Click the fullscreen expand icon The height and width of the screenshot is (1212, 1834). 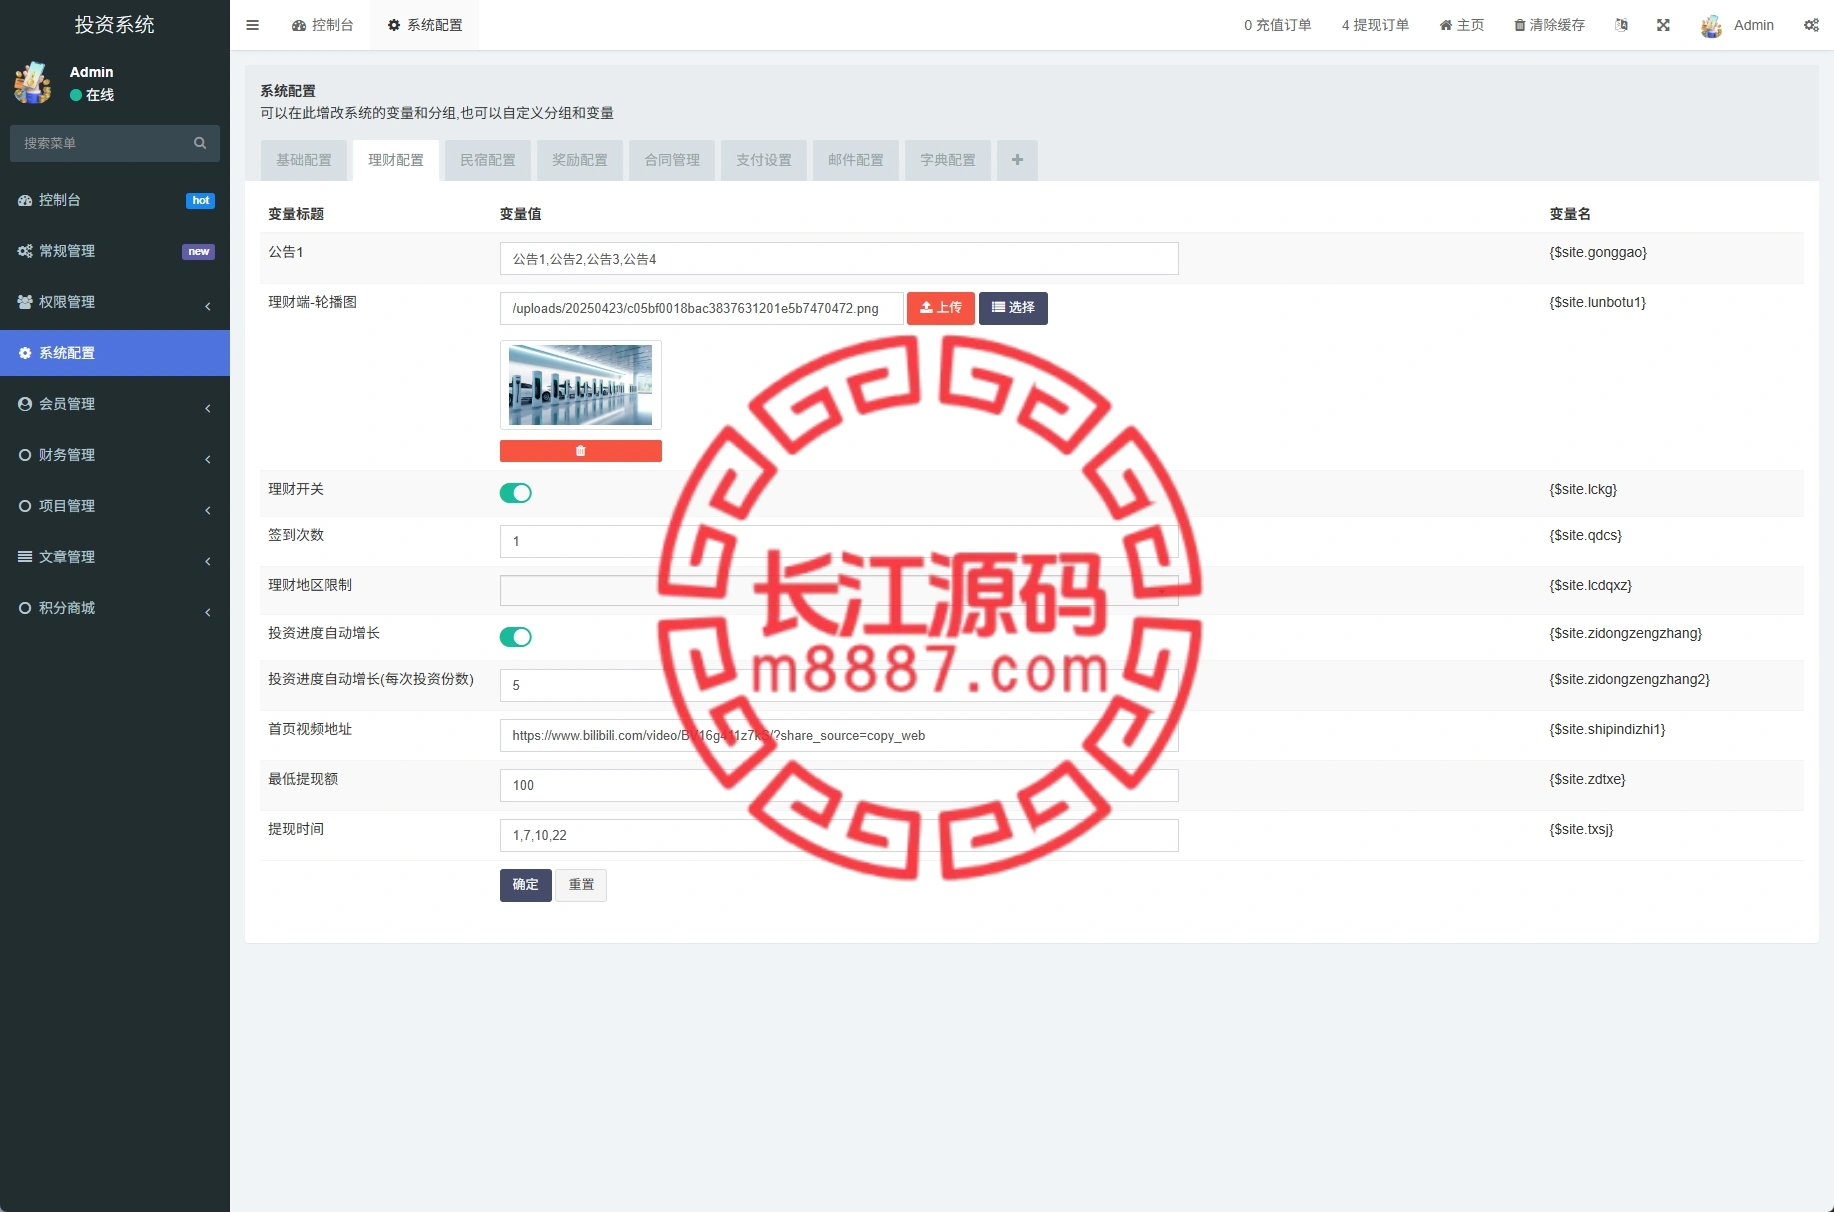1663,25
